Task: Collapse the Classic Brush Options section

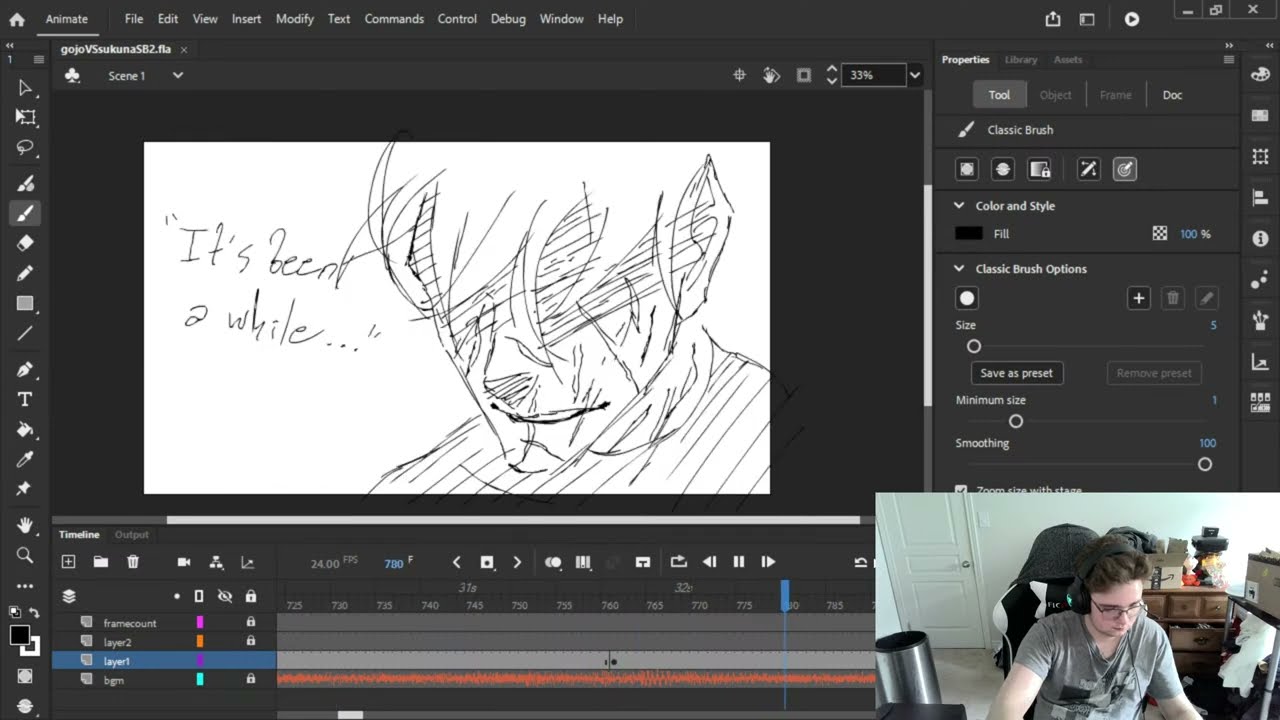Action: pyautogui.click(x=959, y=268)
